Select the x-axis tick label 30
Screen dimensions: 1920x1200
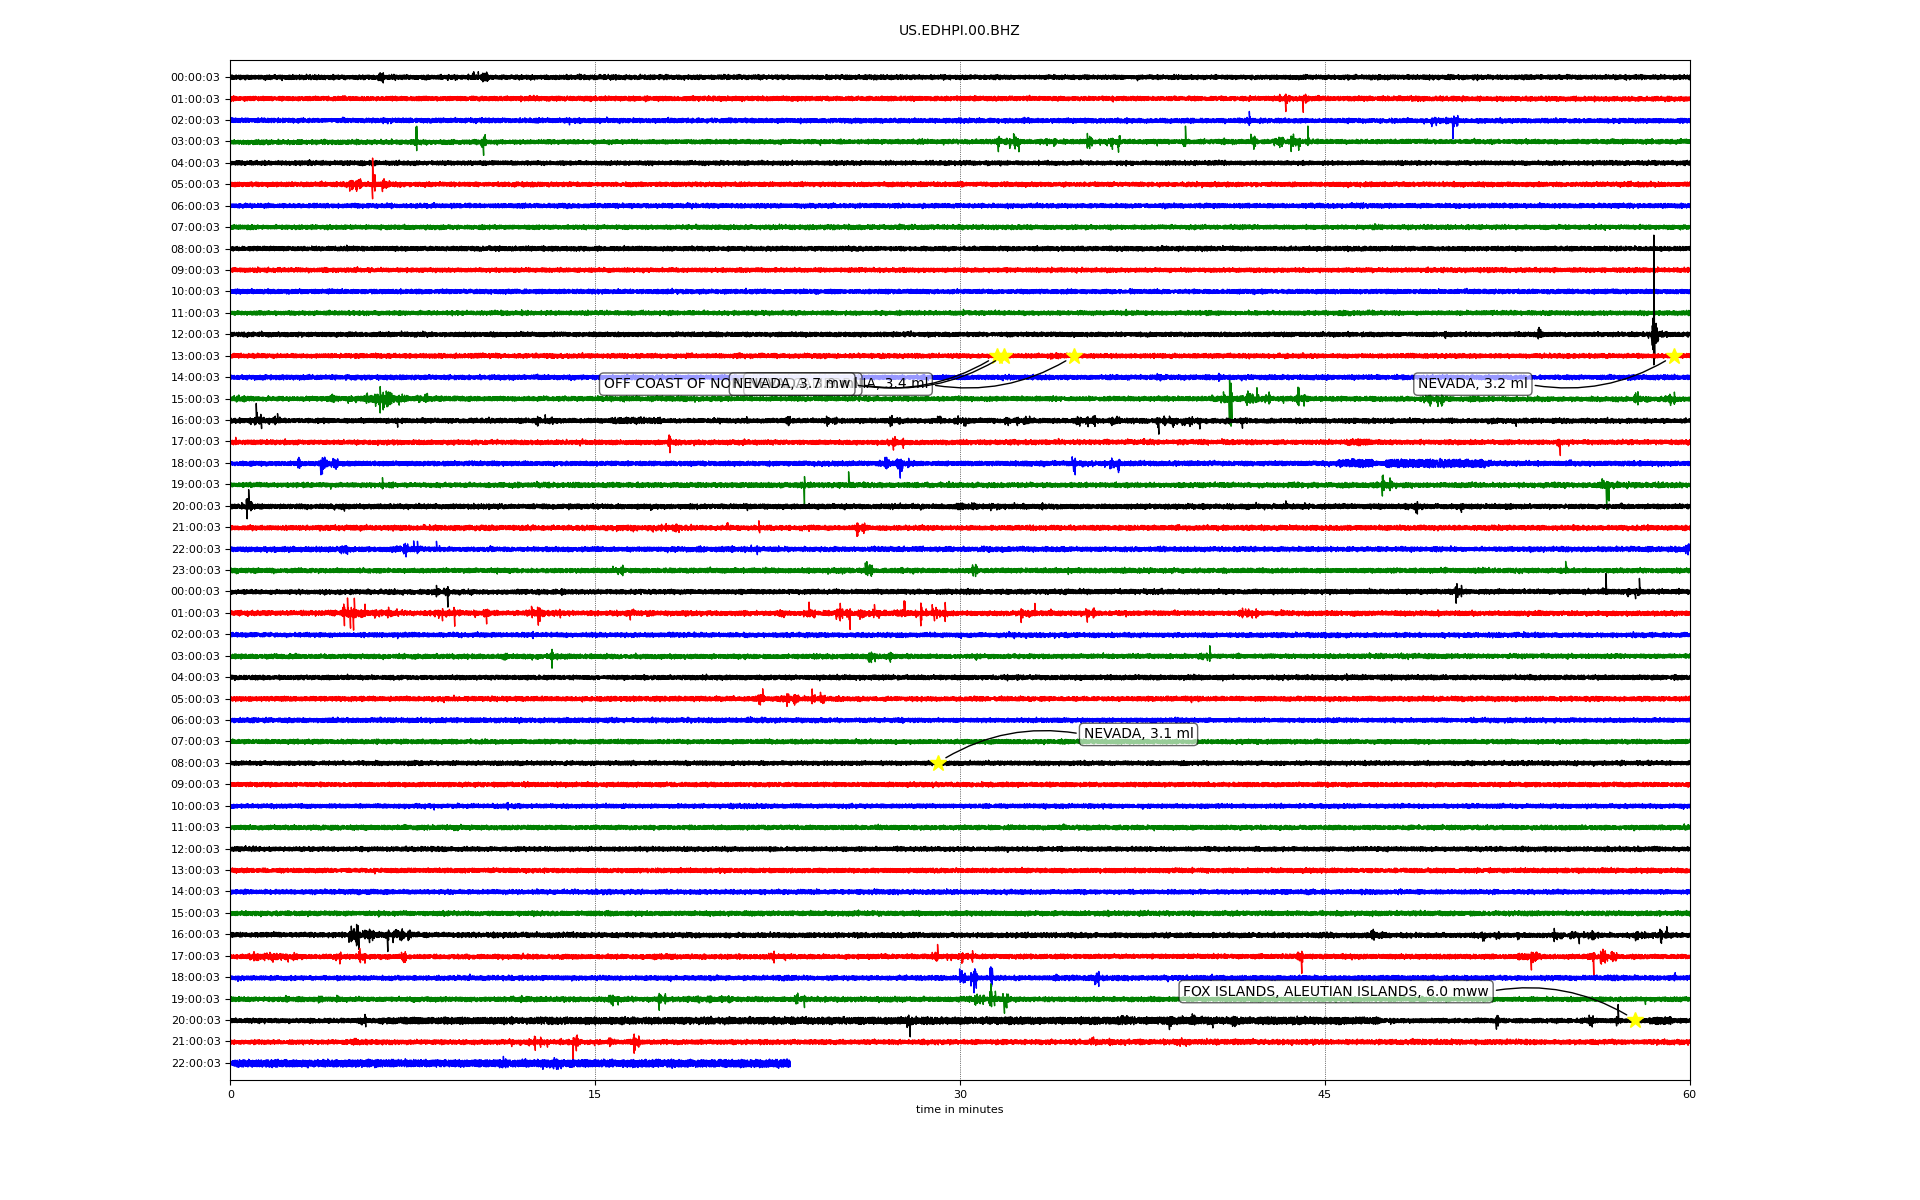click(960, 1094)
